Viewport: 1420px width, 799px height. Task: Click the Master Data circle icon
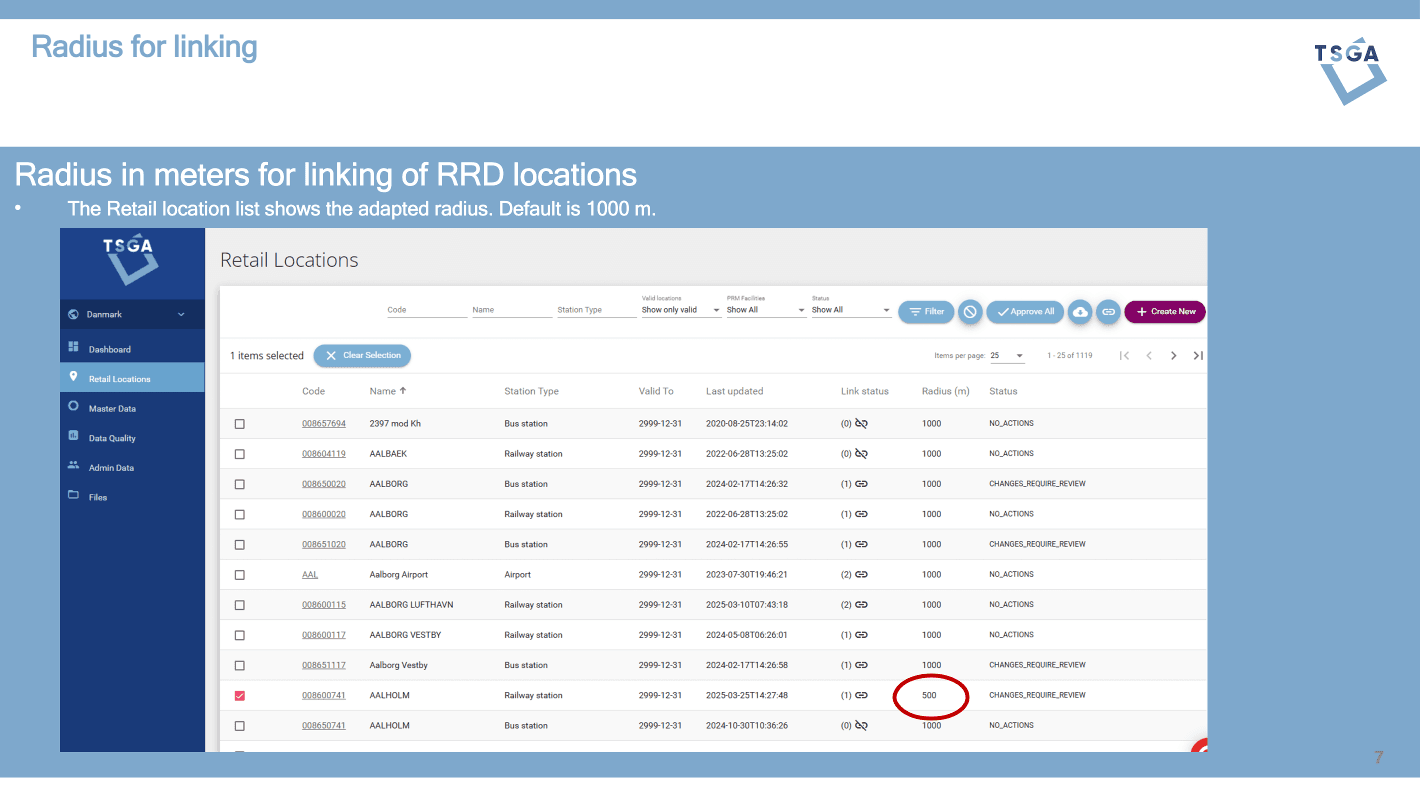[x=73, y=406]
